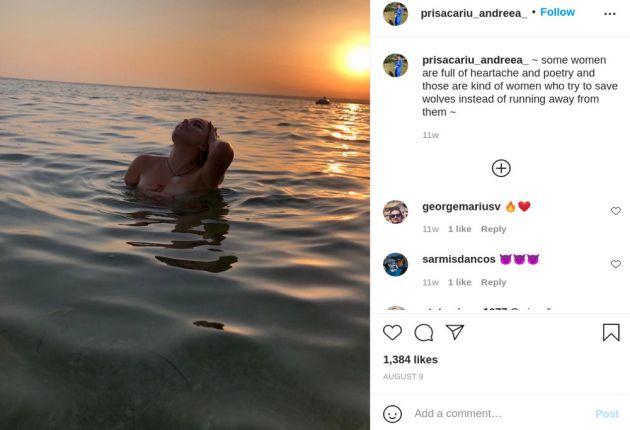Image resolution: width=630 pixels, height=430 pixels.
Task: Open the three-dot more options menu
Action: [x=610, y=13]
